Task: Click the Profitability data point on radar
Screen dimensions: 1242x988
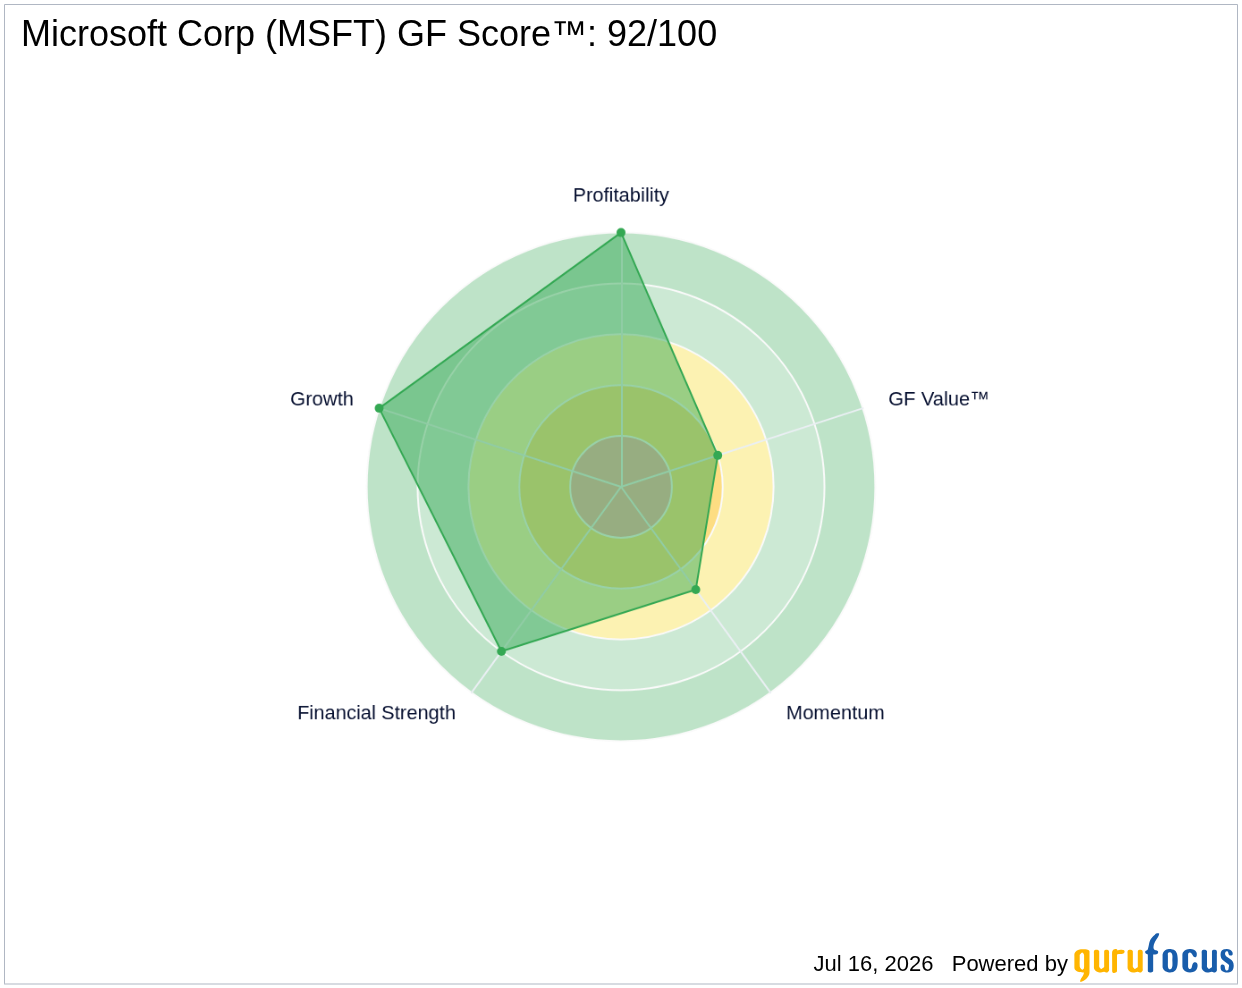Action: (x=621, y=233)
